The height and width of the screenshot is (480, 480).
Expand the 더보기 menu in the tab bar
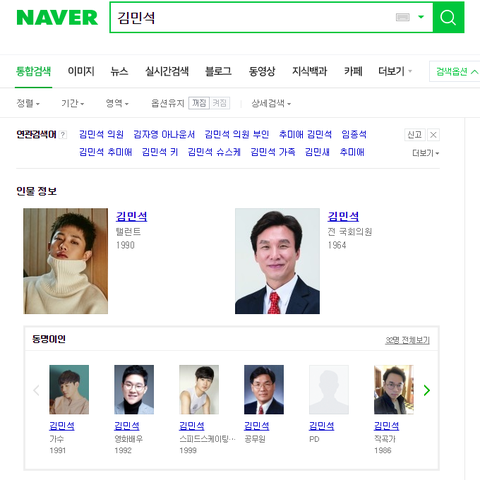pyautogui.click(x=395, y=71)
